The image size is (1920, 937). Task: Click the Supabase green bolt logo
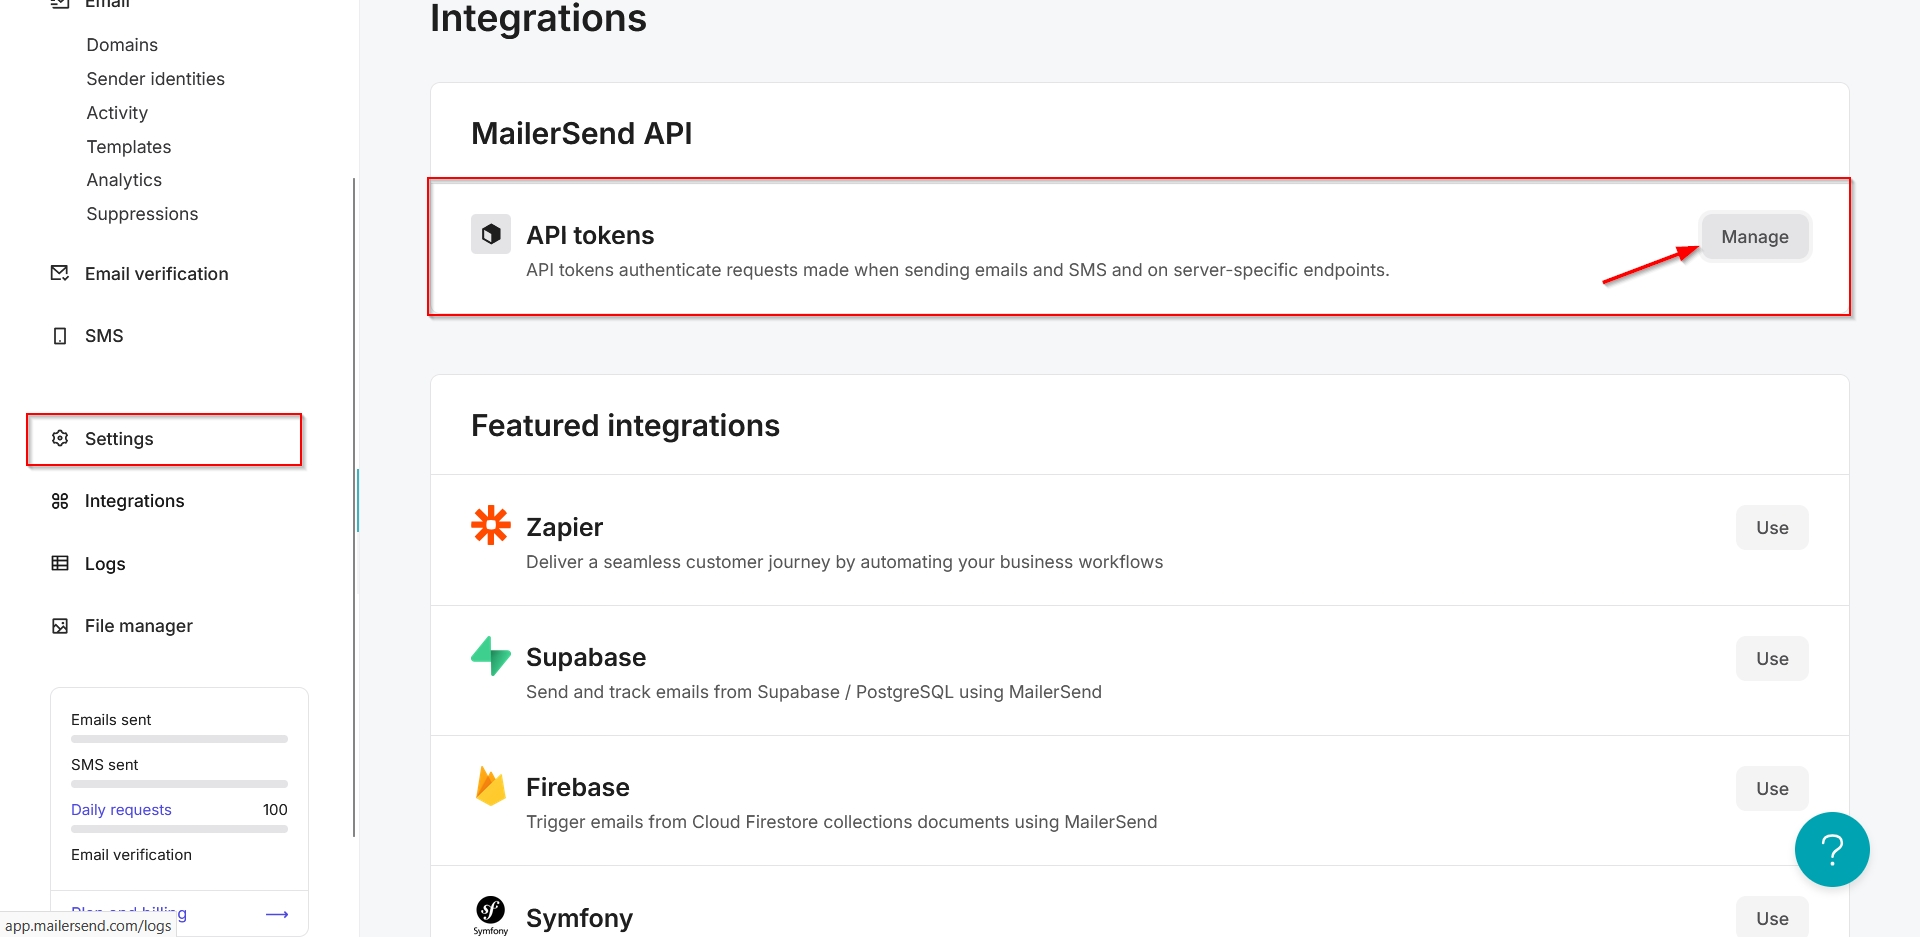490,656
